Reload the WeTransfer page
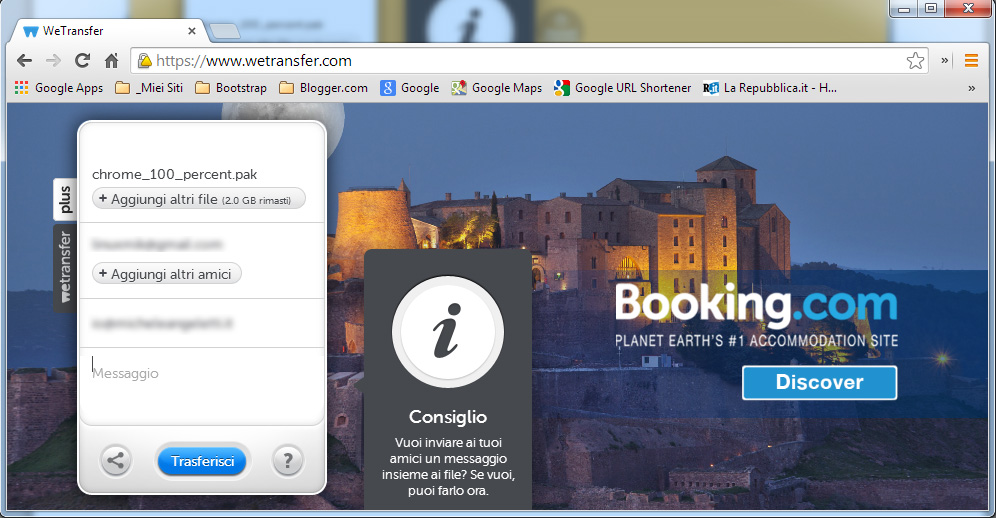This screenshot has width=996, height=518. click(83, 61)
